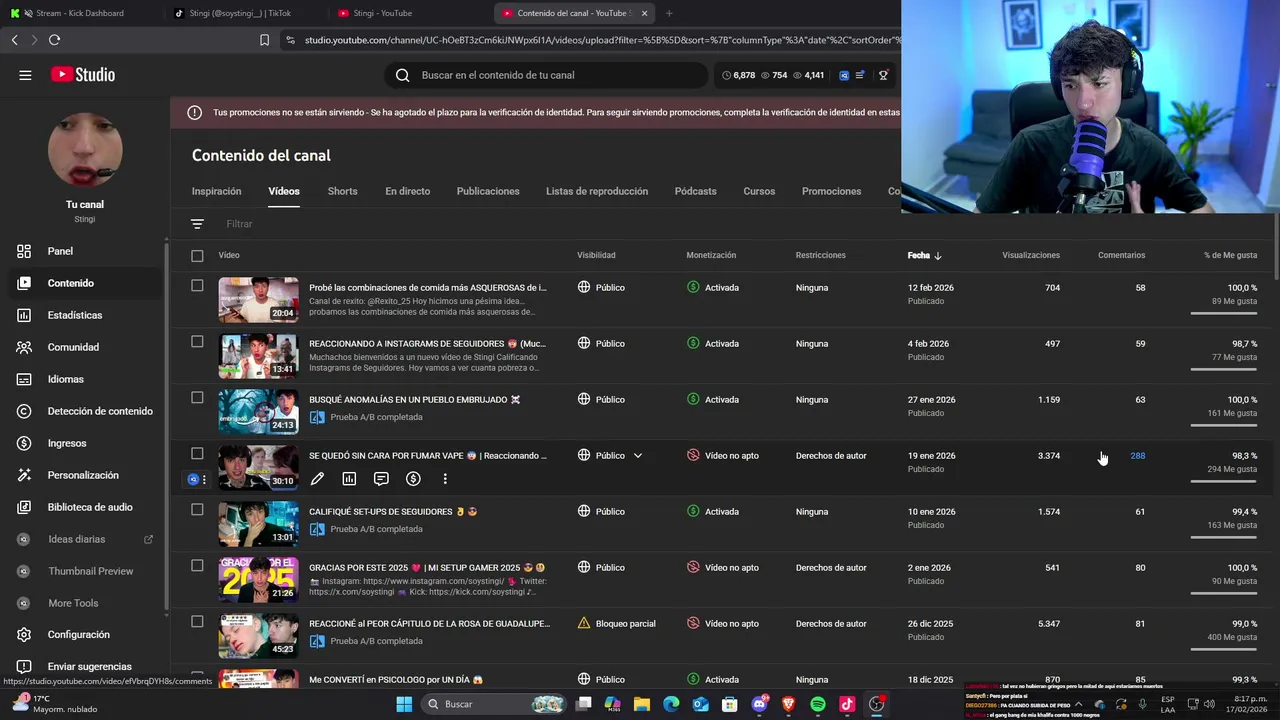This screenshot has height=720, width=1280.
Task: Click the Estadísticas chart icon in sidebar
Action: click(x=25, y=315)
